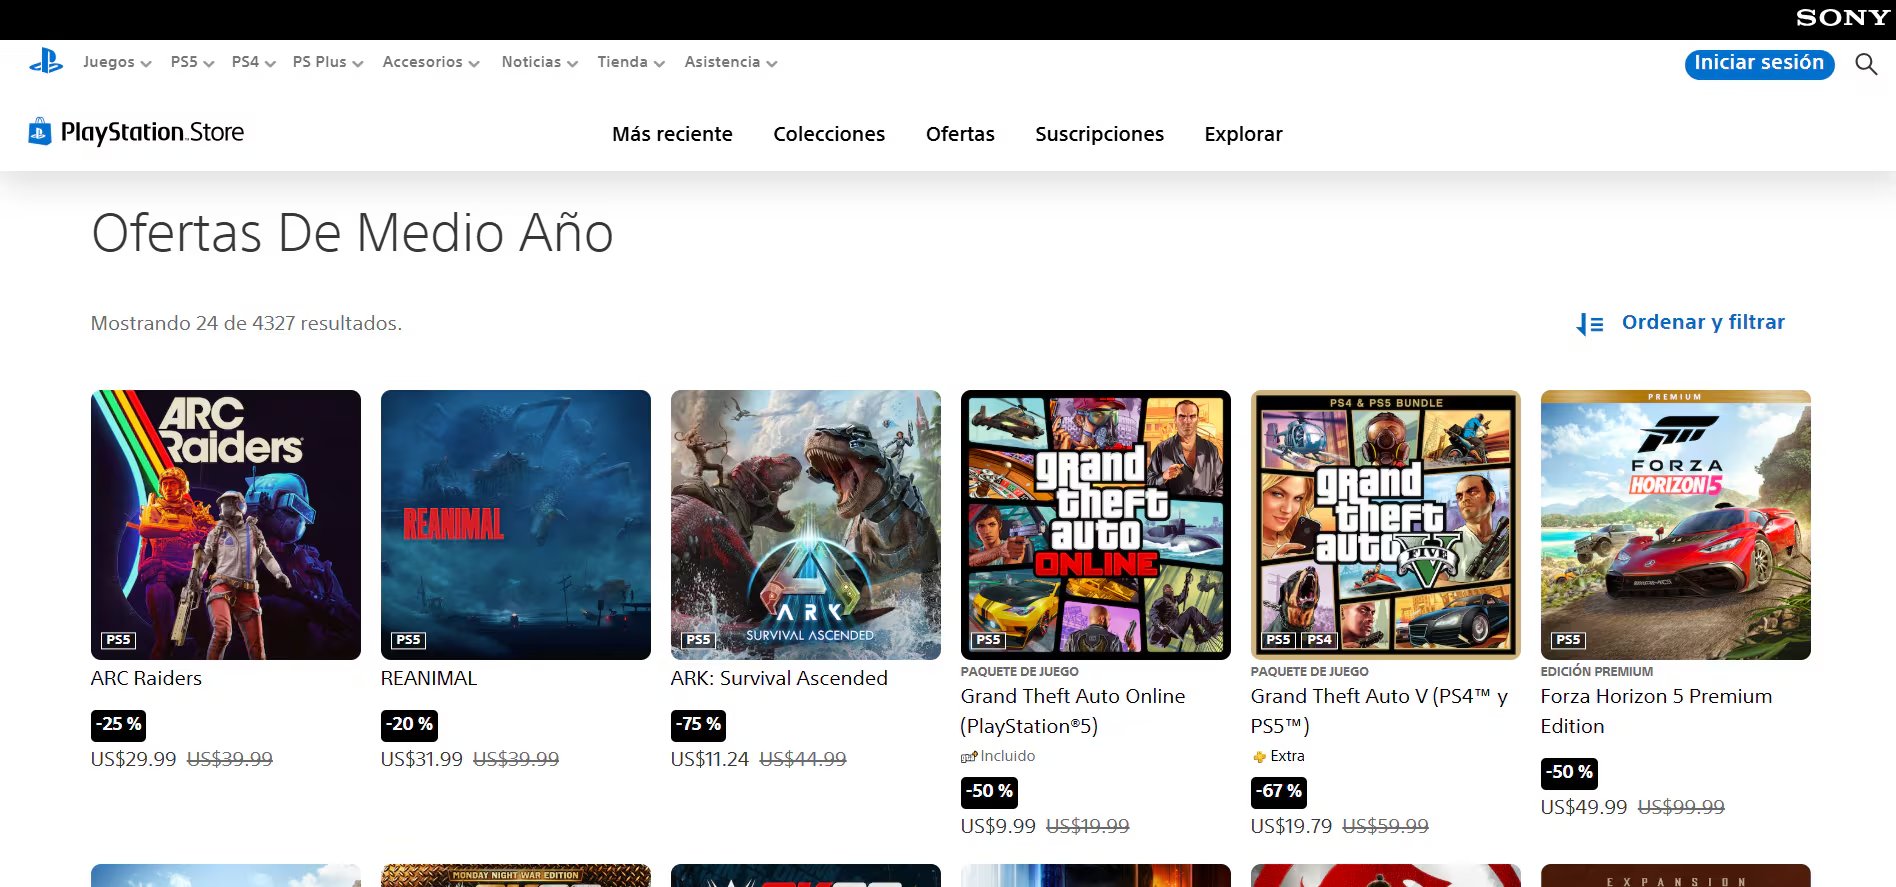Click the struck-through US$99.99 price
The height and width of the screenshot is (887, 1896).
pyautogui.click(x=1681, y=807)
